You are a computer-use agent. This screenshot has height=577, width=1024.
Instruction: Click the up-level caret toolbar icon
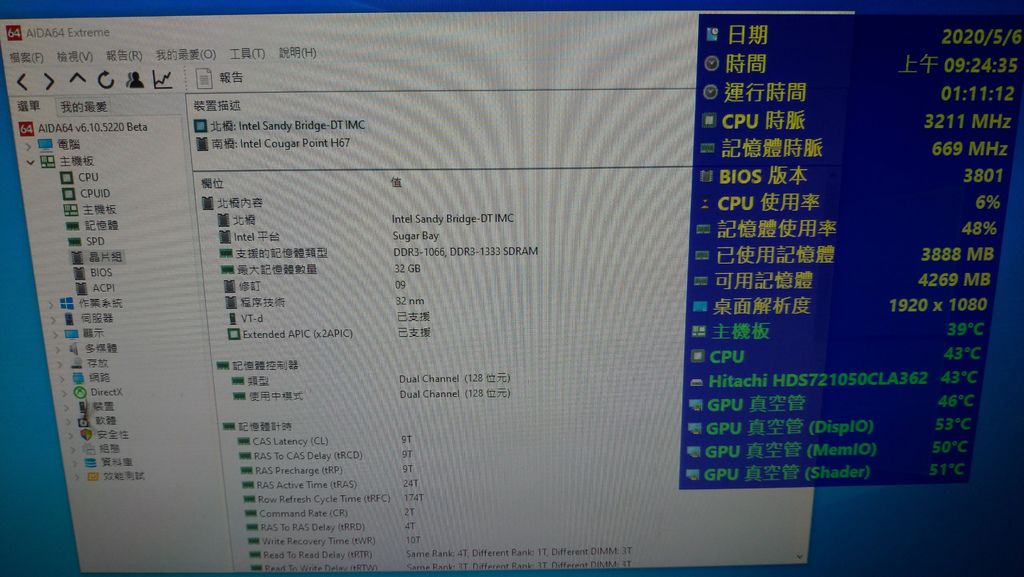tap(78, 79)
